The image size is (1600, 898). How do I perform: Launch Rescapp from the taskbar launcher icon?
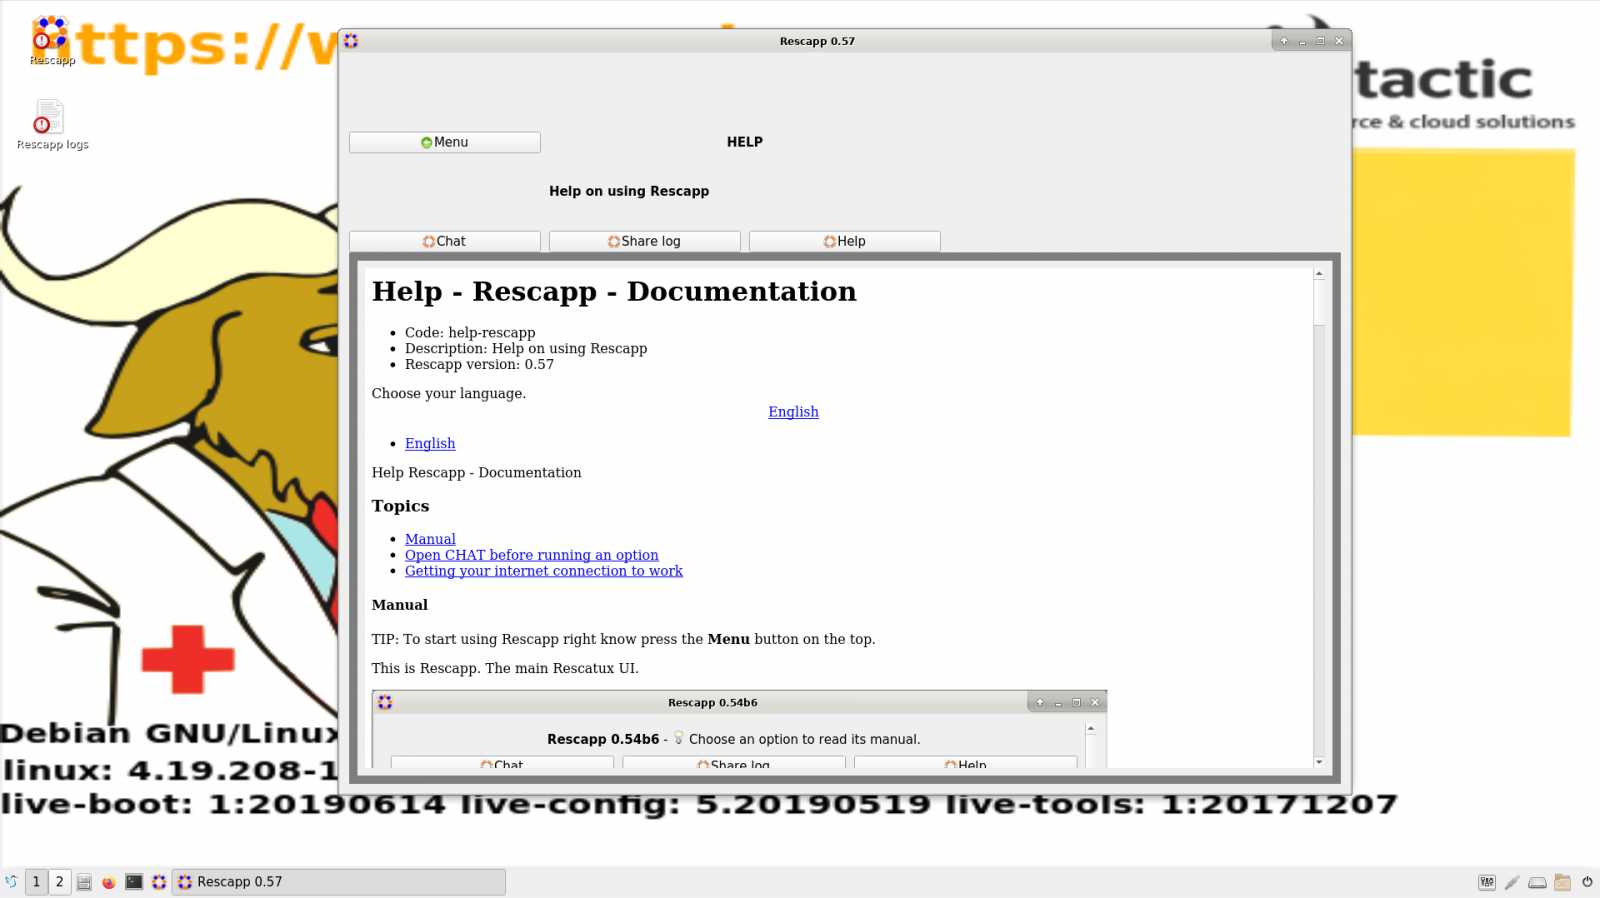click(x=159, y=882)
